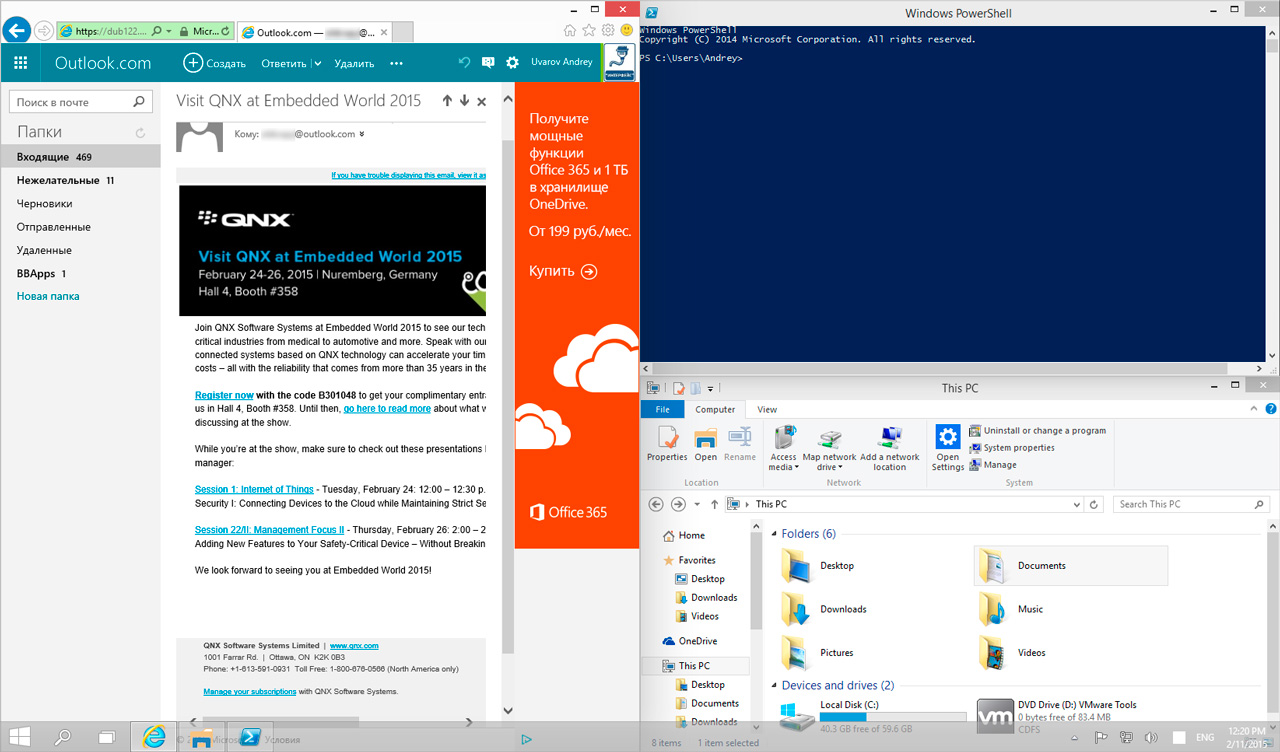Click the browser back button
Viewport: 1280px width, 752px height.
(x=16, y=30)
